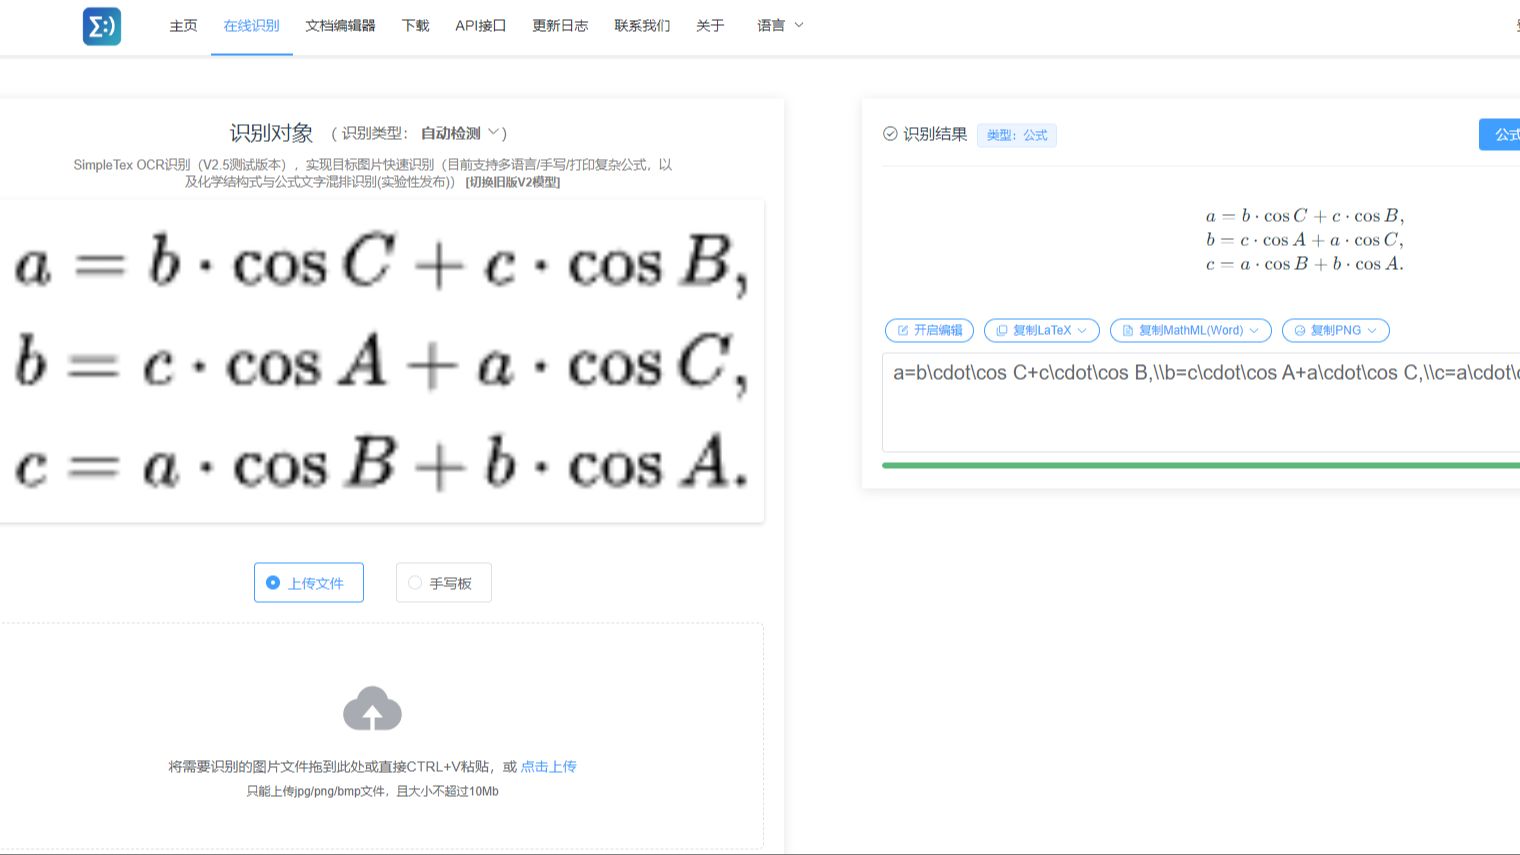Click the 类型: 公式 tag
The width and height of the screenshot is (1520, 855).
click(x=1017, y=135)
